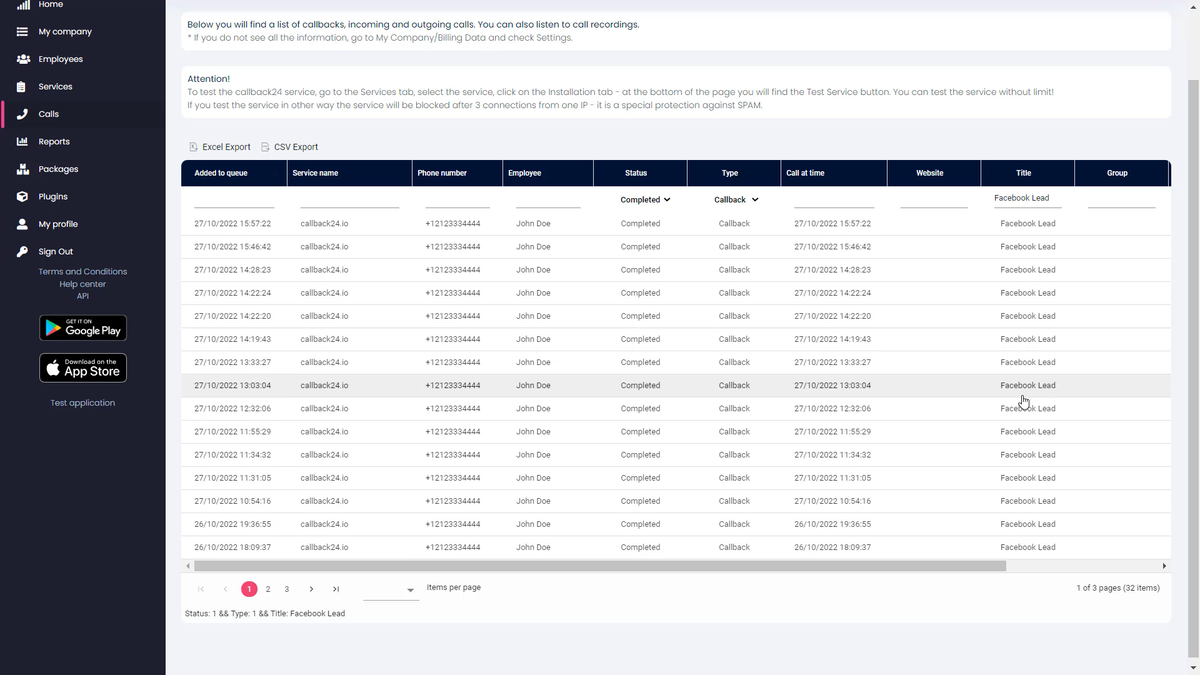The image size is (1200, 675).
Task: Open Reports chart icon in sidebar
Action: [22, 142]
